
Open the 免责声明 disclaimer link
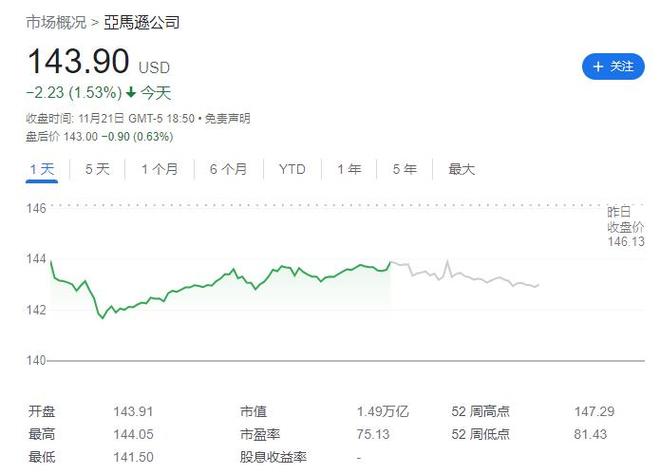click(227, 118)
